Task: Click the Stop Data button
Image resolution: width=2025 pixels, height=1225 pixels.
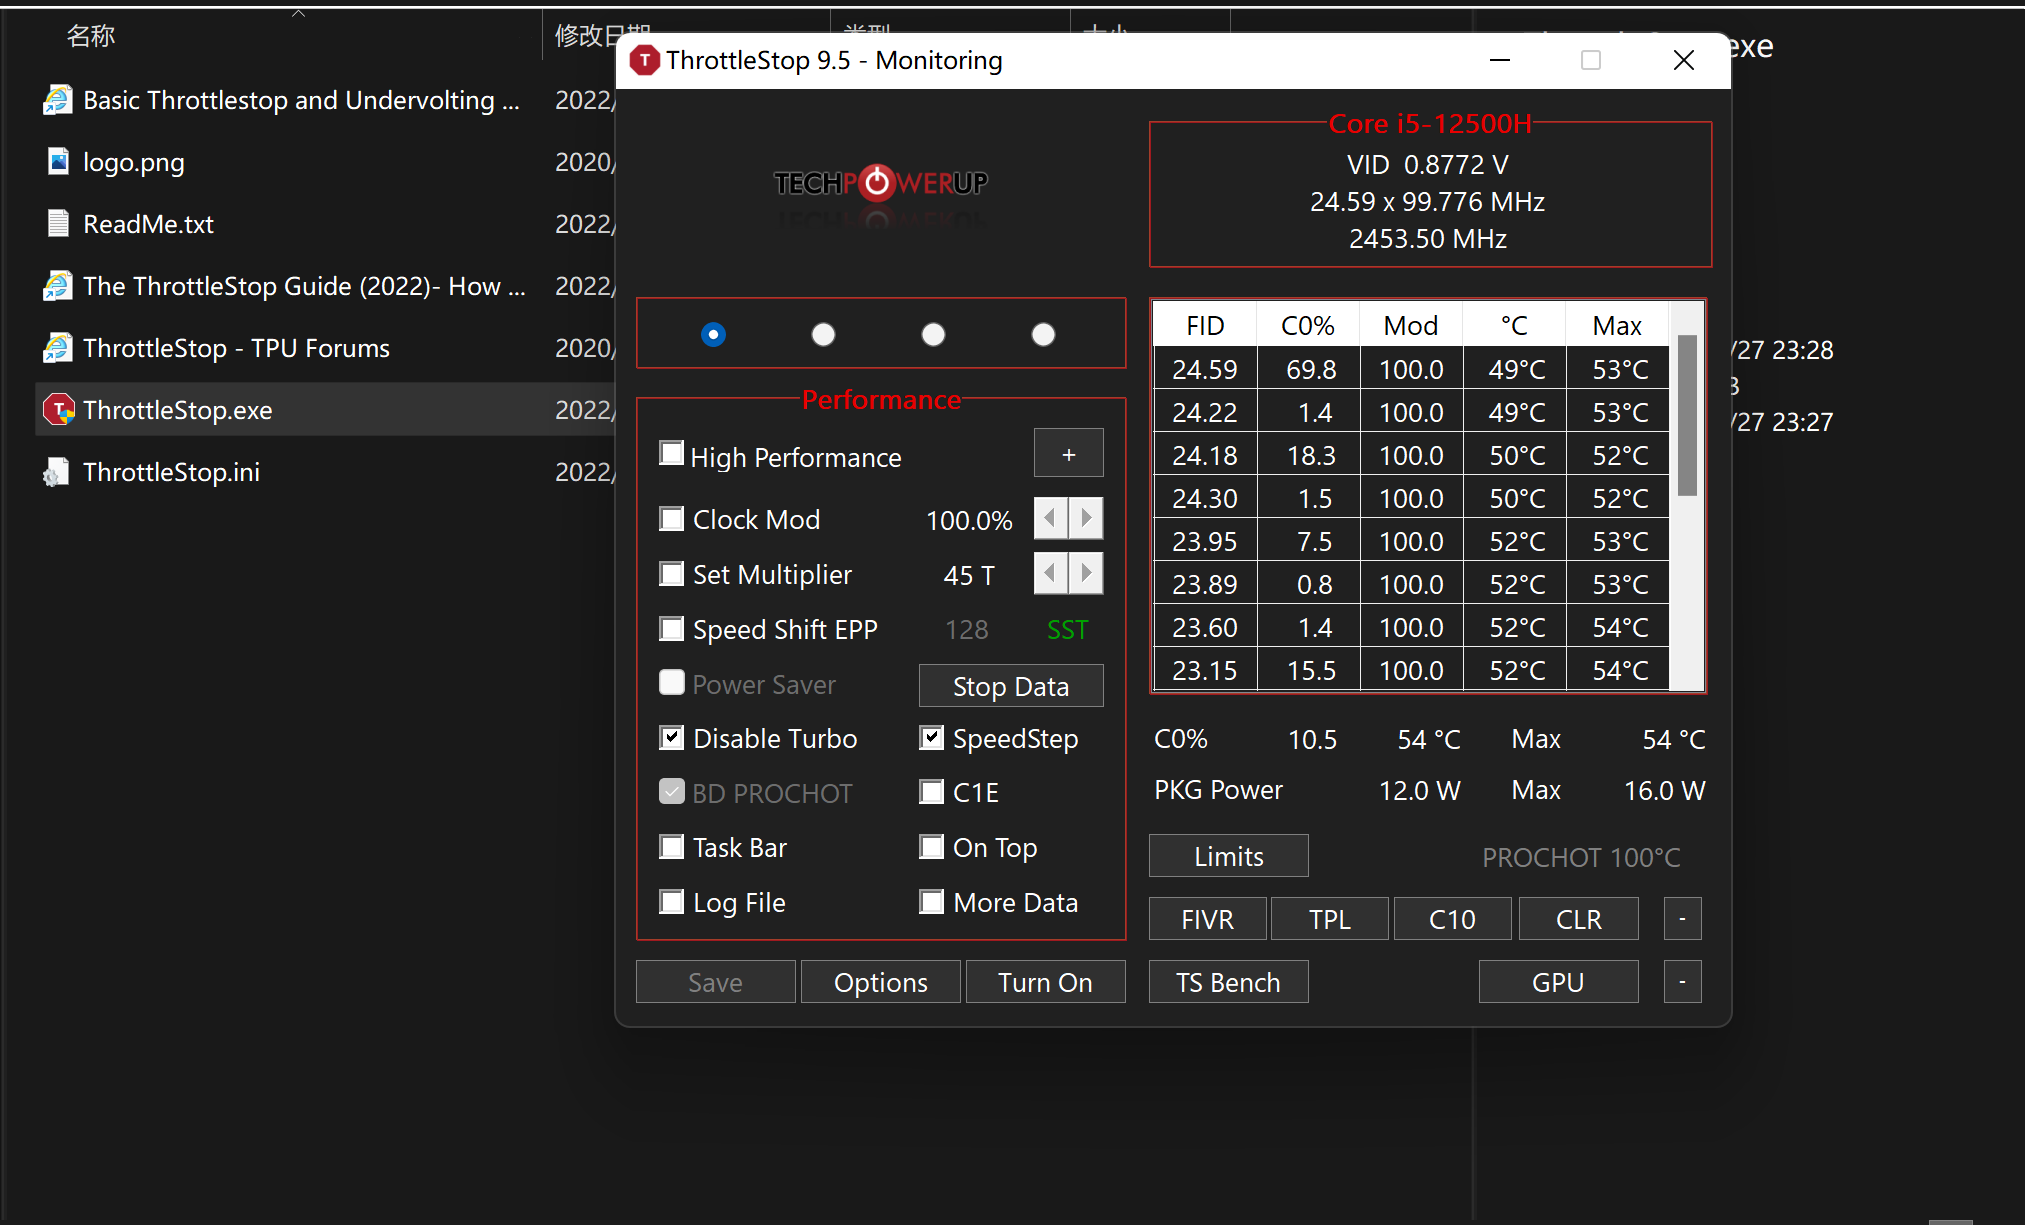Action: (1010, 686)
